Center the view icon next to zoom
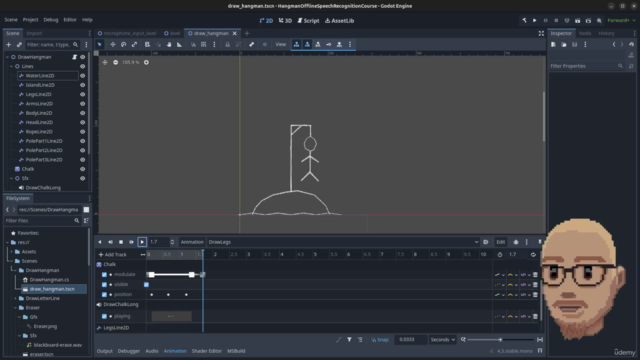Screen dimensions: 640x360 click(105, 62)
